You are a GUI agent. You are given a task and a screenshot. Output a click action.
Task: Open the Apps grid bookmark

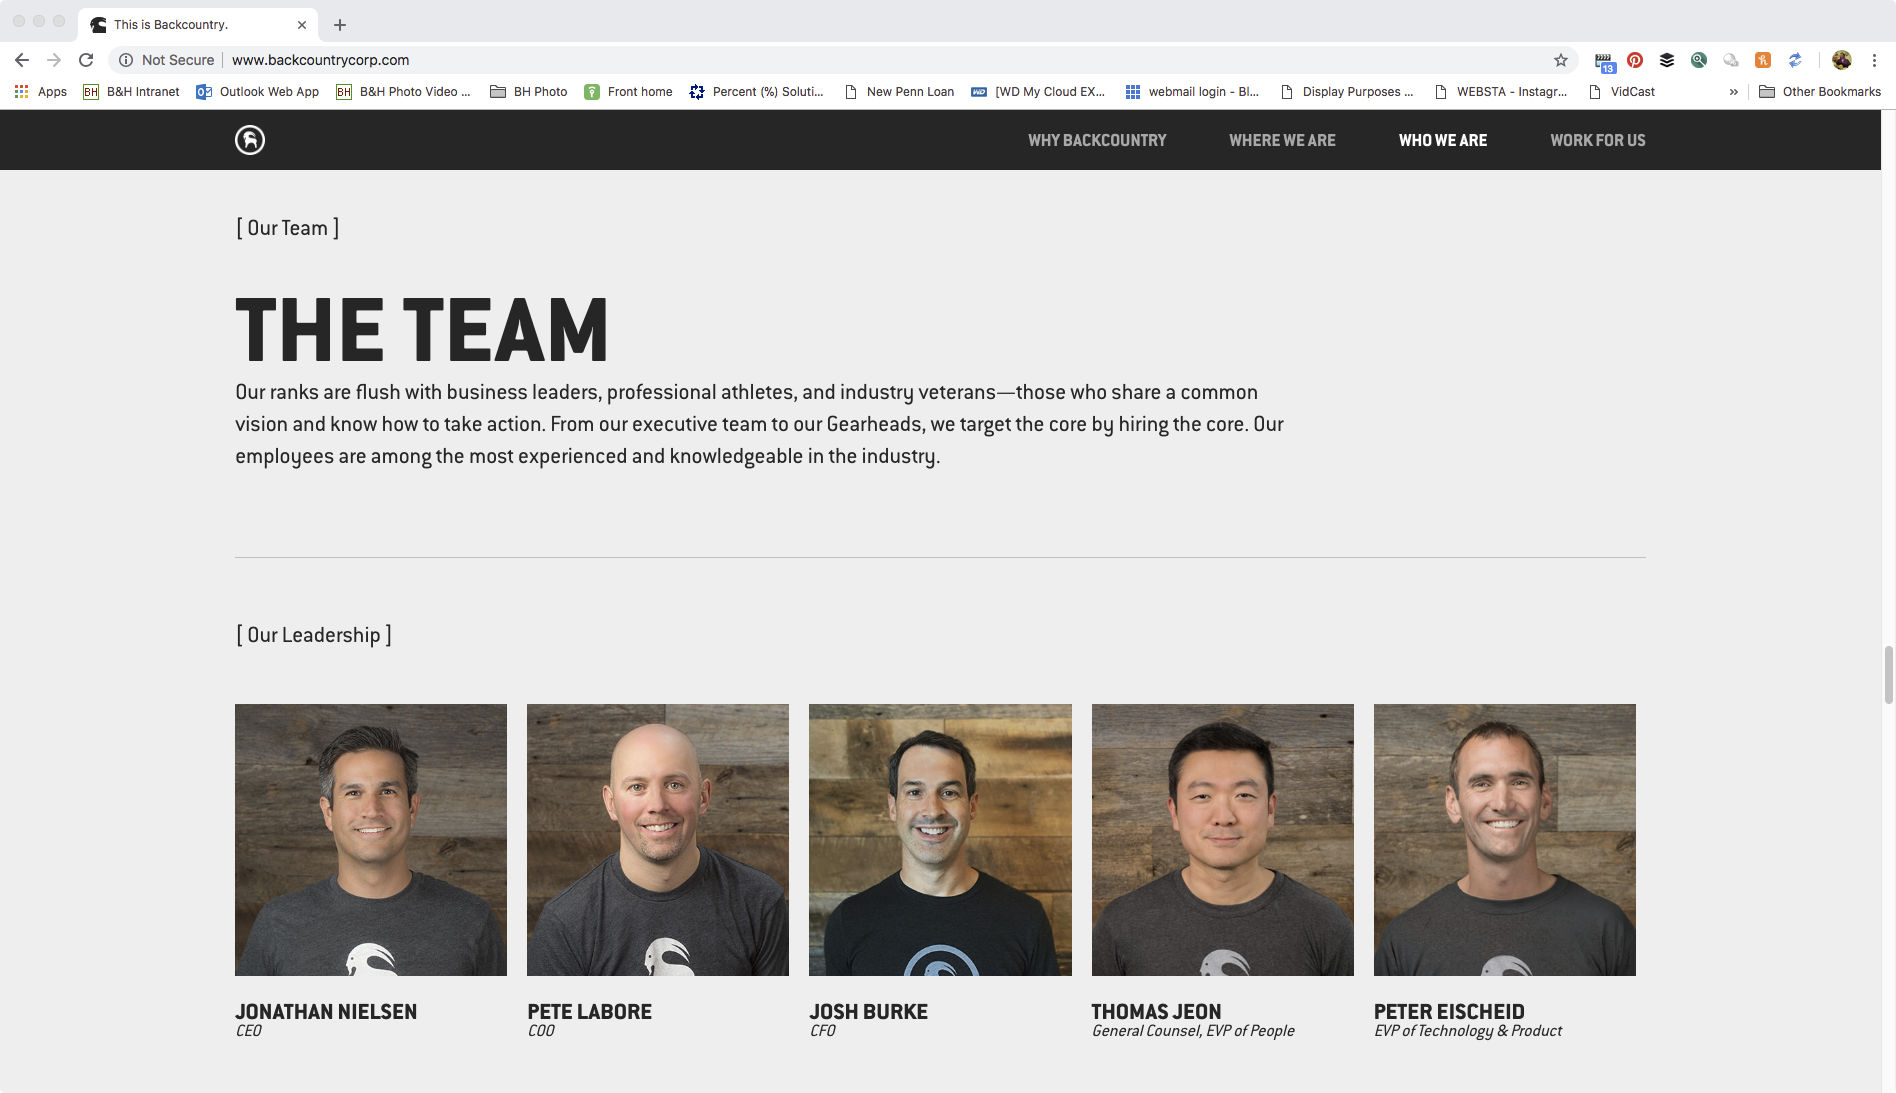[x=40, y=91]
